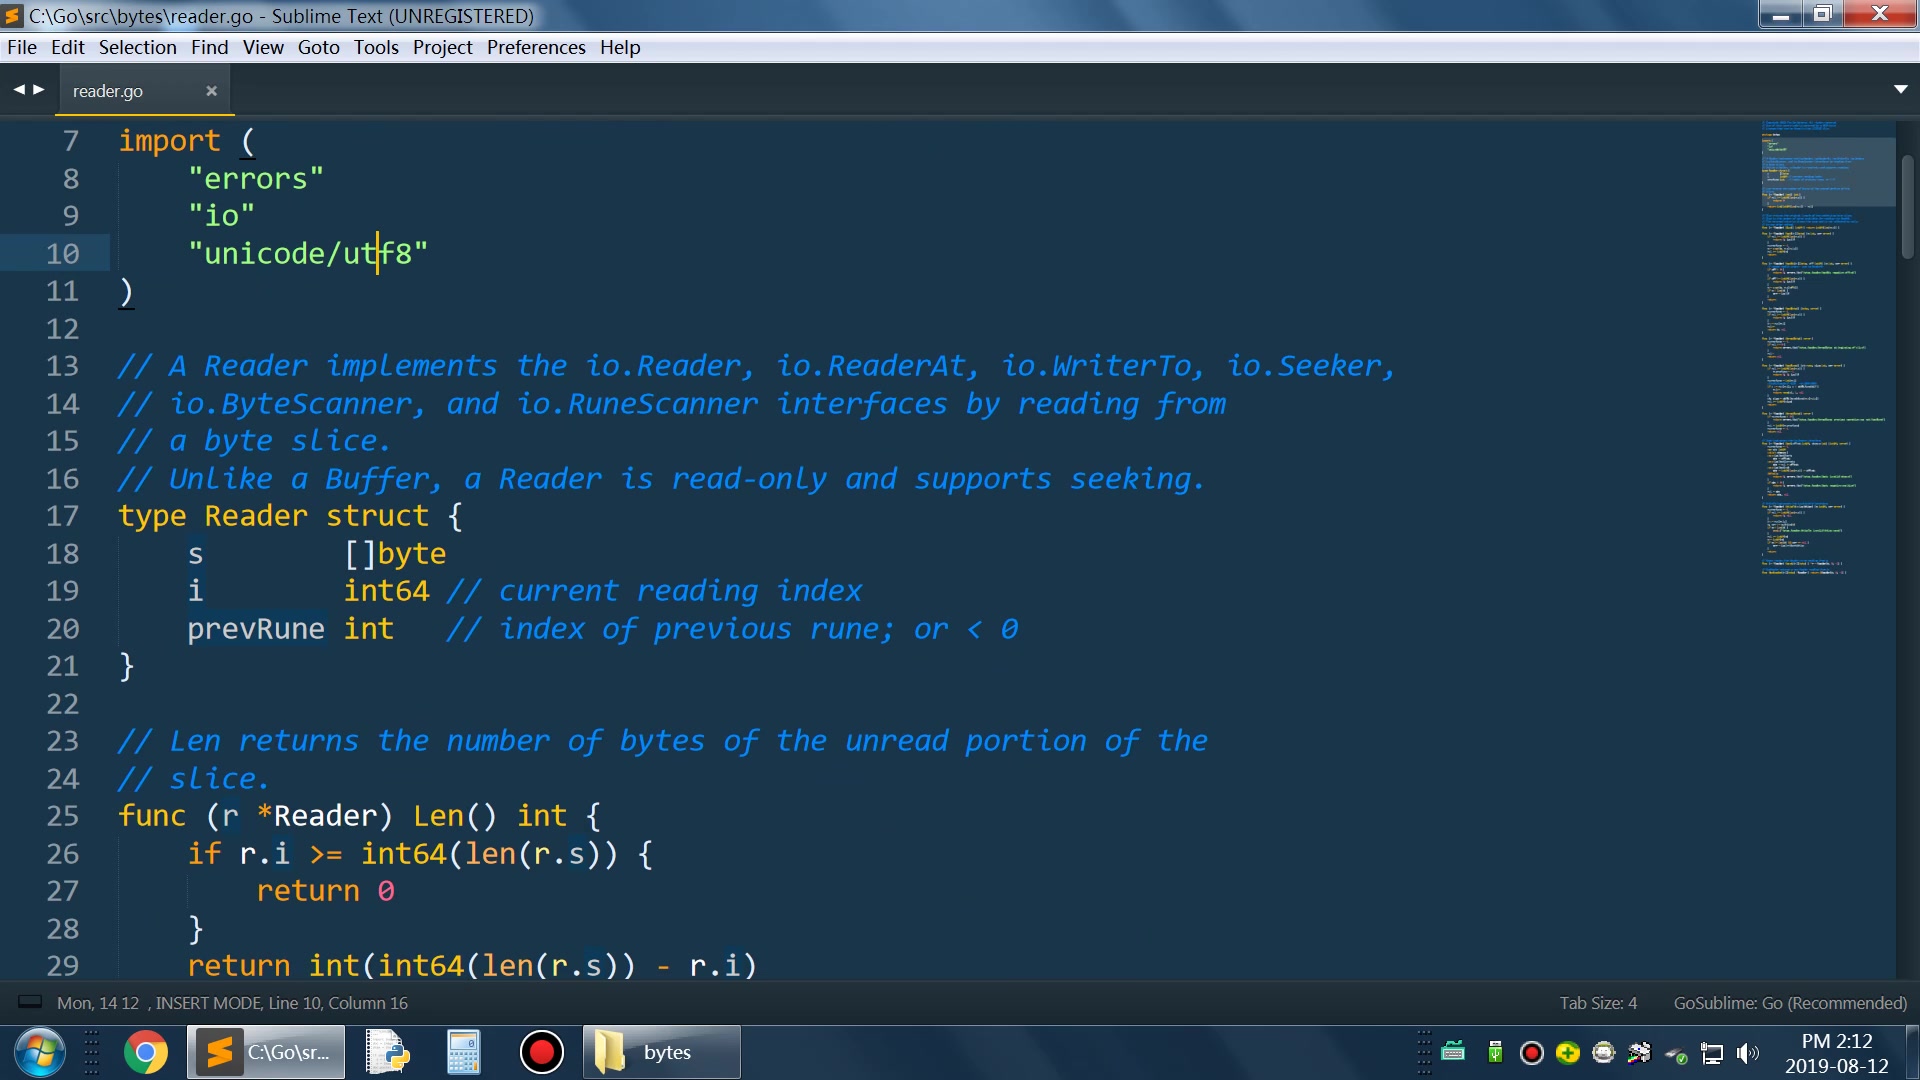
Task: Click the back navigation arrow icon
Action: point(20,88)
